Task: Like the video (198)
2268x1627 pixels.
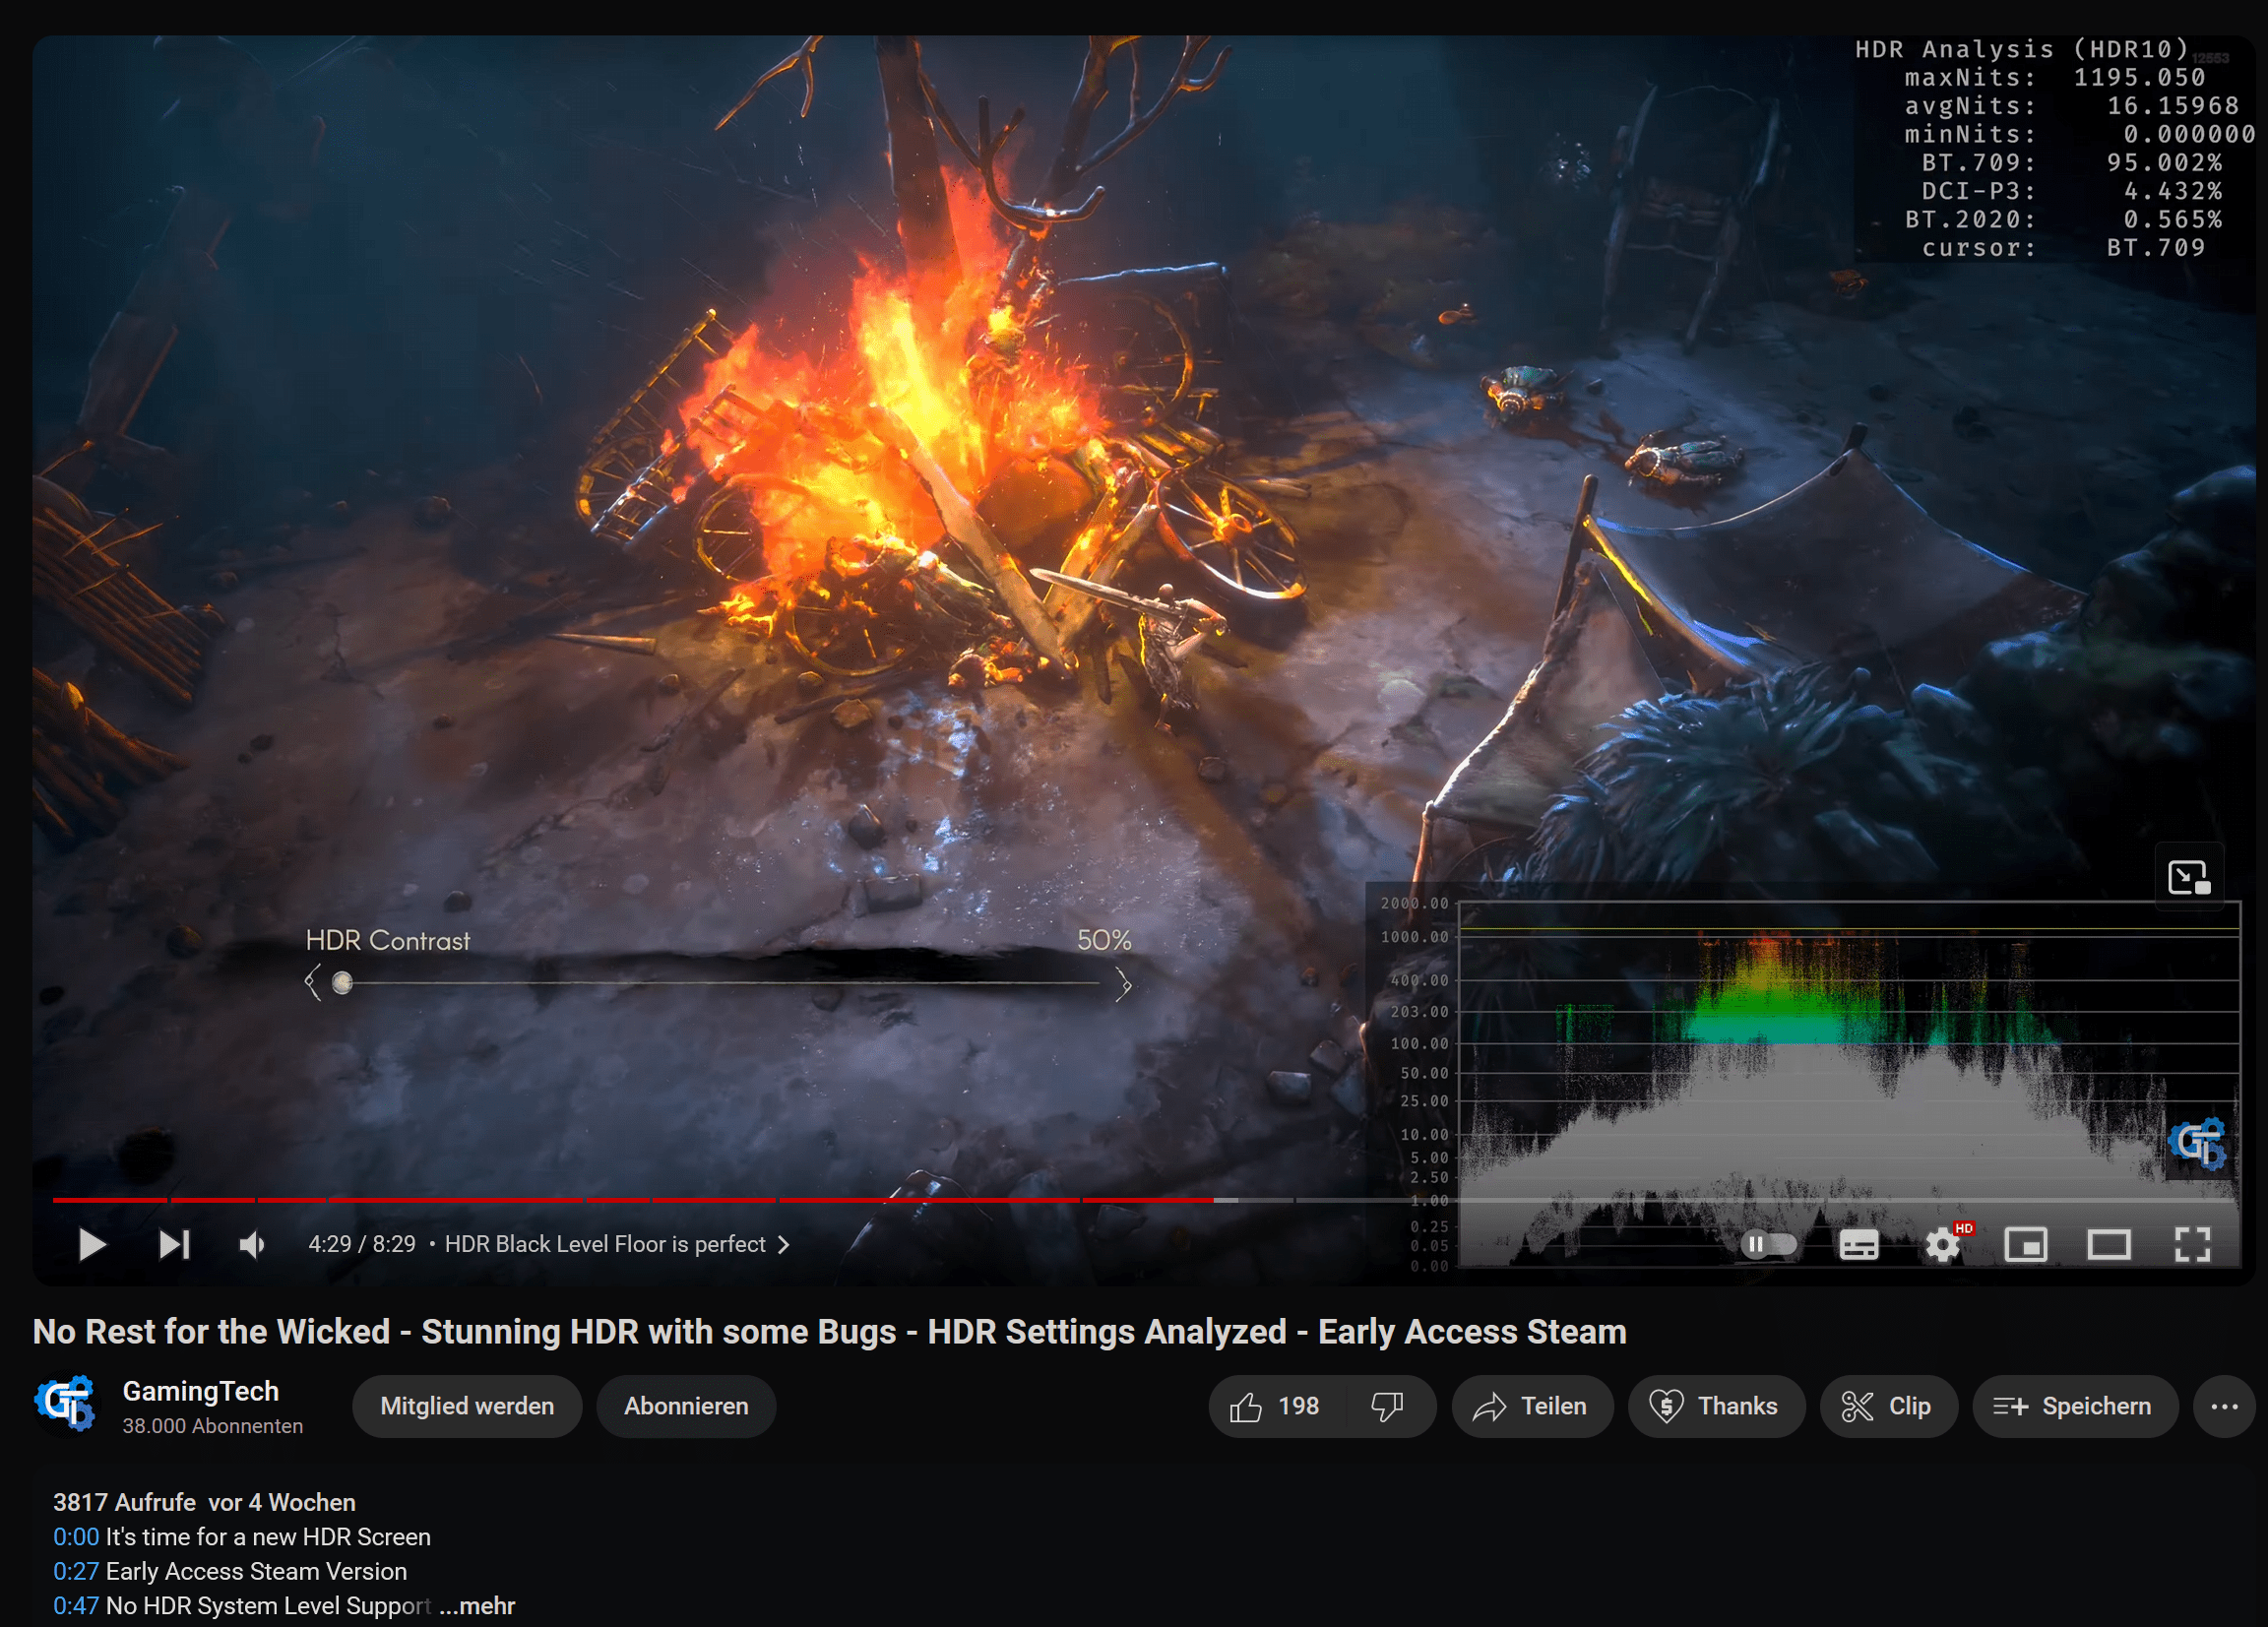Action: click(x=1277, y=1406)
